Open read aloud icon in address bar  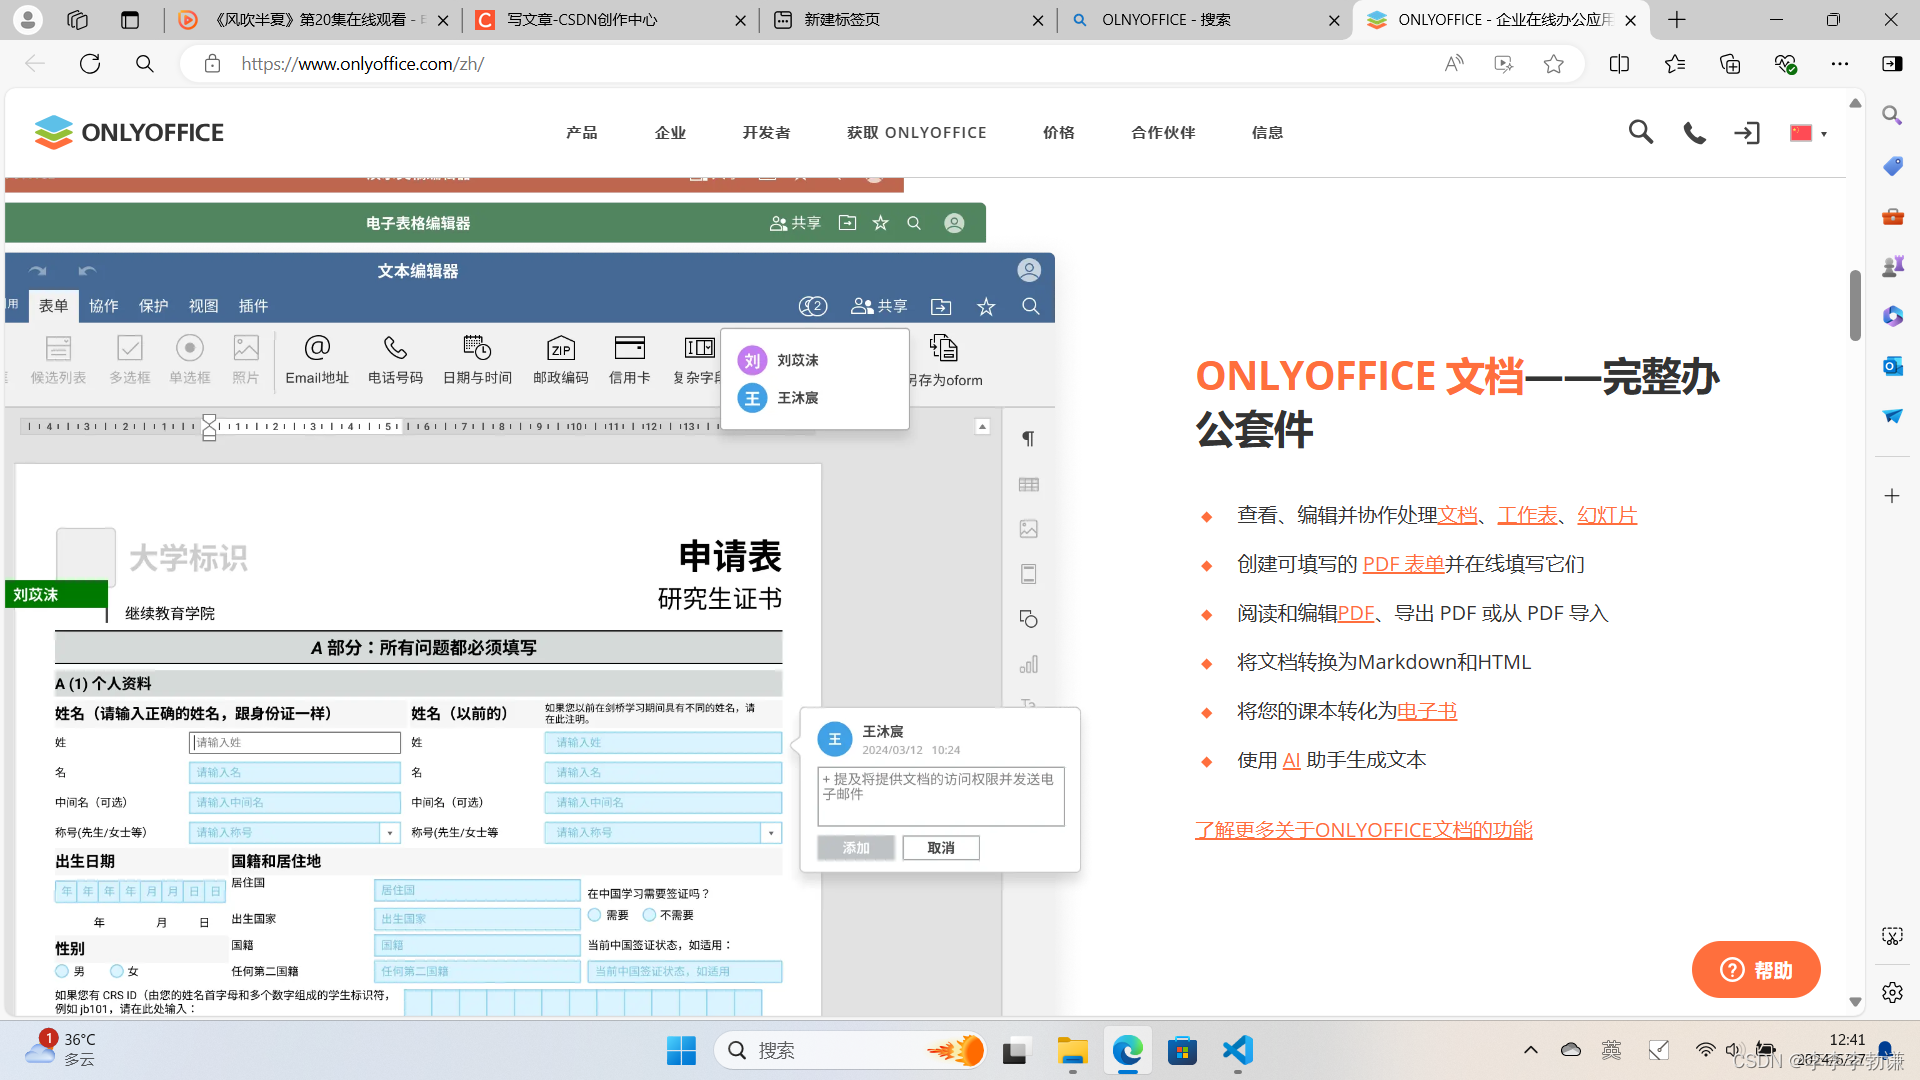point(1454,64)
